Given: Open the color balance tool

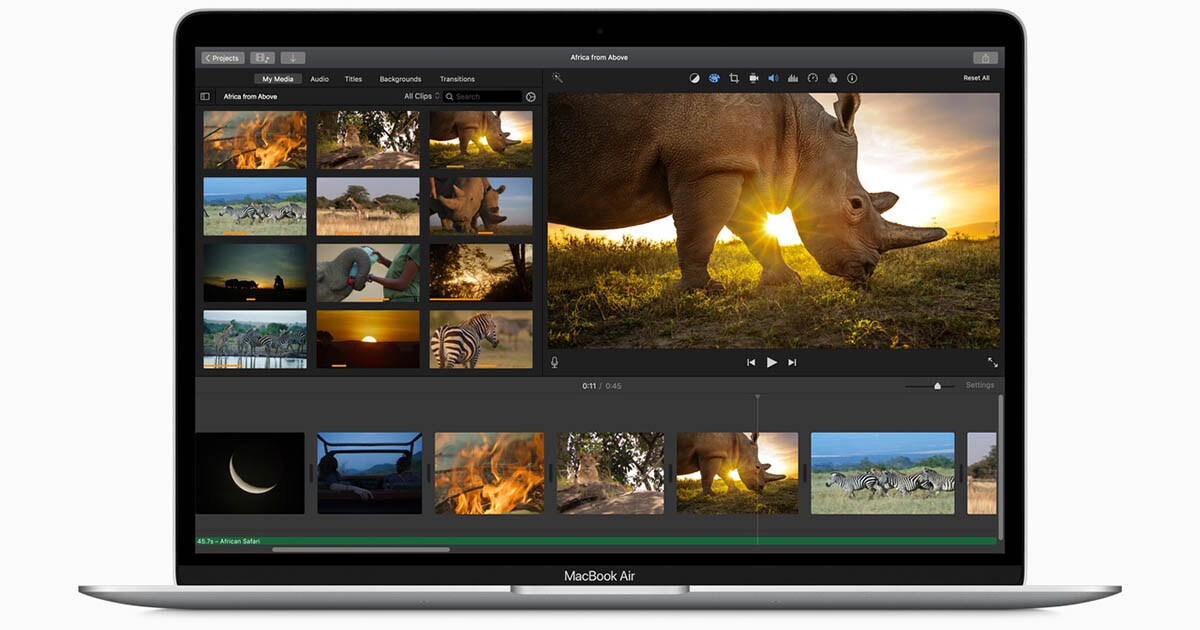Looking at the screenshot, I should 695,78.
